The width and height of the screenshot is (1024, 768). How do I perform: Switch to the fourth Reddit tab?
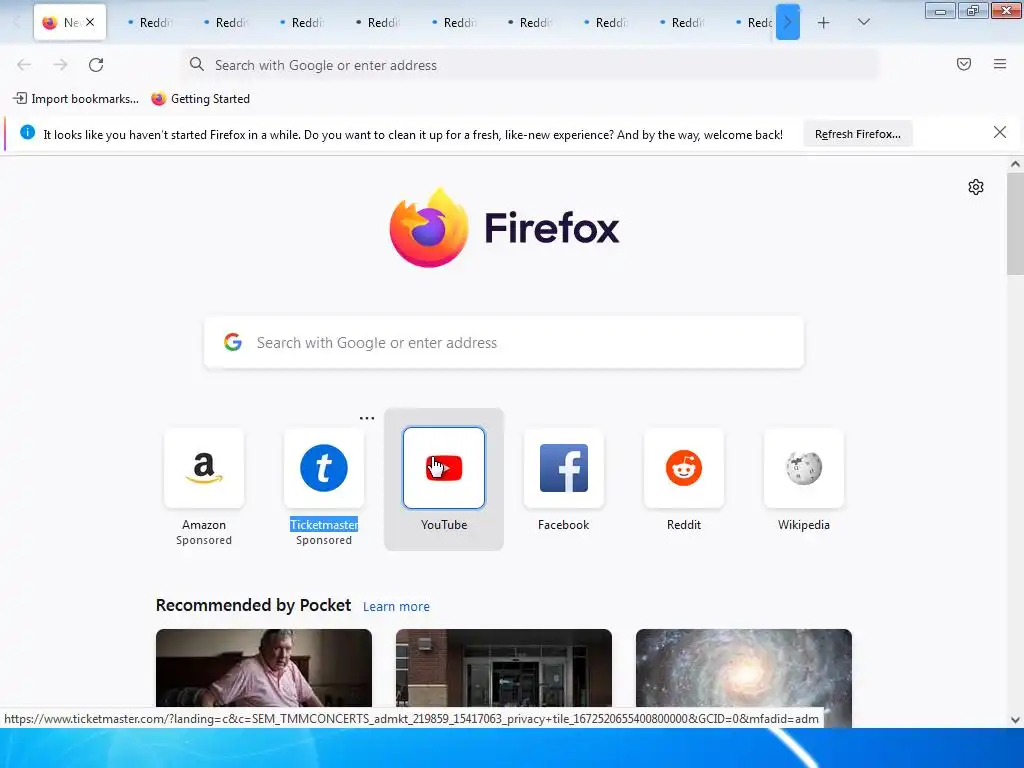[378, 23]
